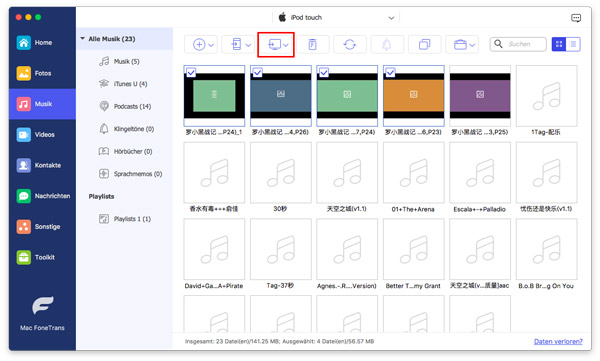Open Kontakte in the sidebar
The height and width of the screenshot is (361, 600).
pos(42,165)
